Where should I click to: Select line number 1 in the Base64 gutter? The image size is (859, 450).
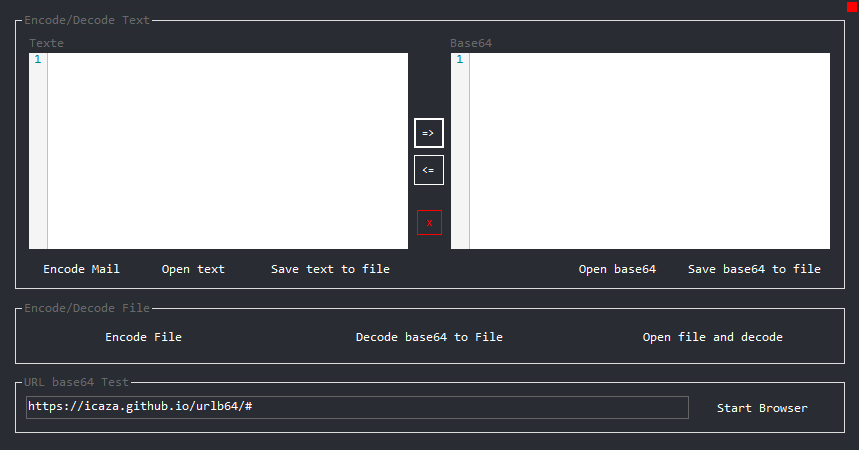coord(460,60)
